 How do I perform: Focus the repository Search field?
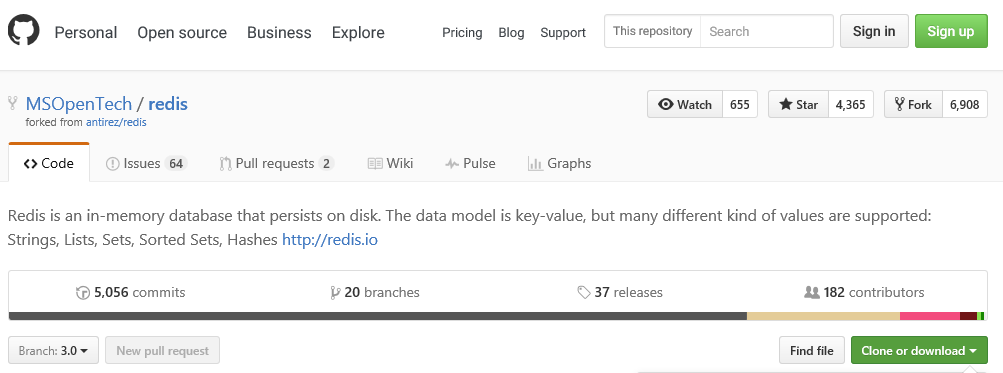pos(767,31)
